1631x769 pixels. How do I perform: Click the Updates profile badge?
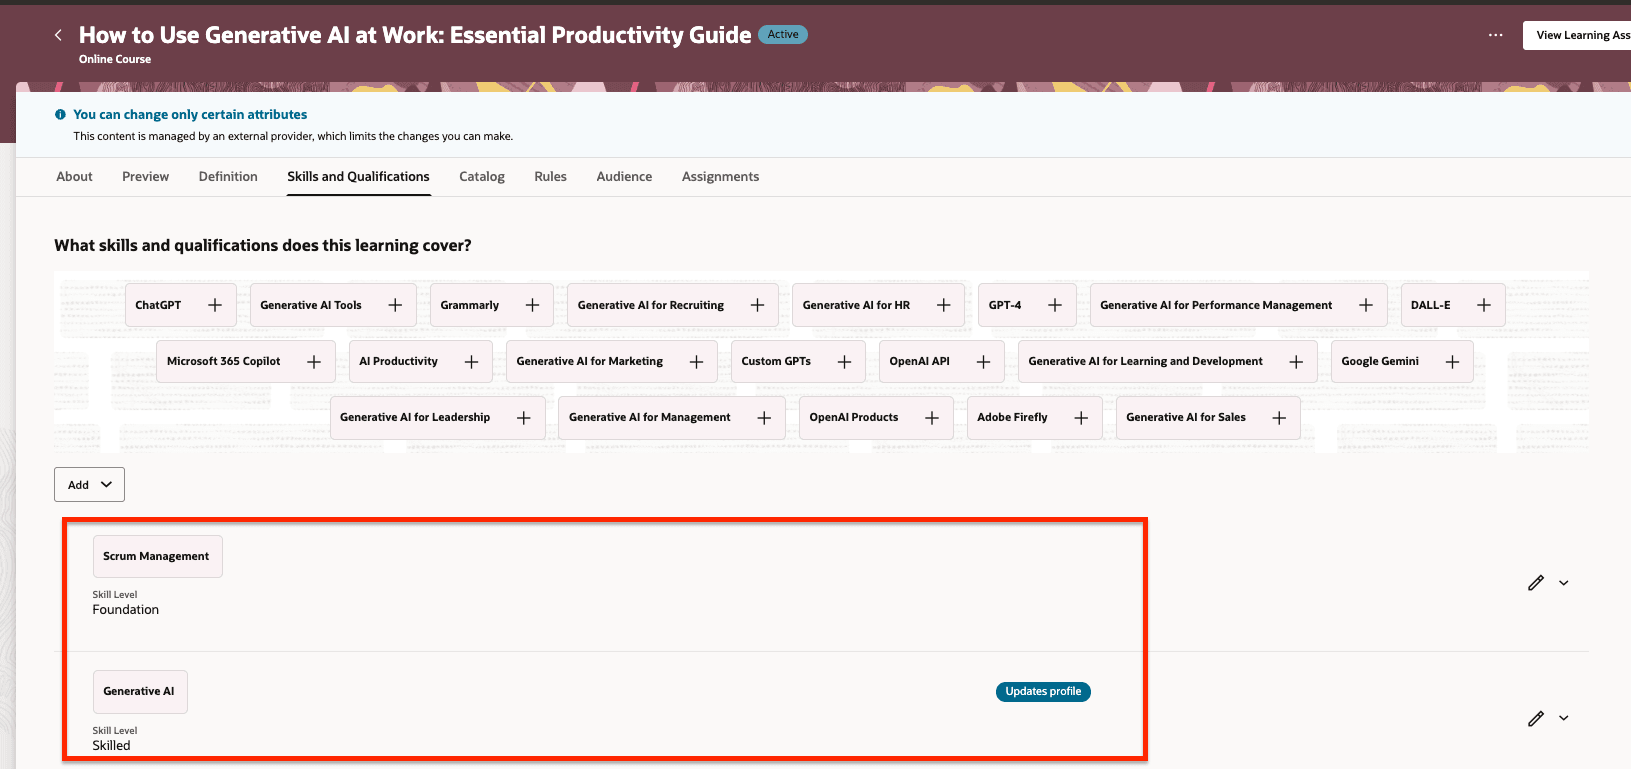(1043, 692)
